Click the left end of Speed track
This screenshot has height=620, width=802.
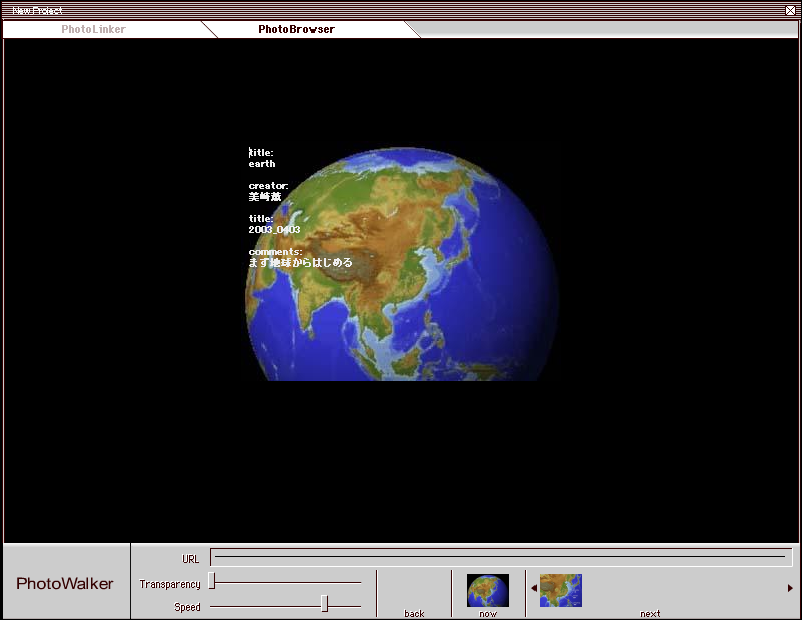click(x=213, y=606)
